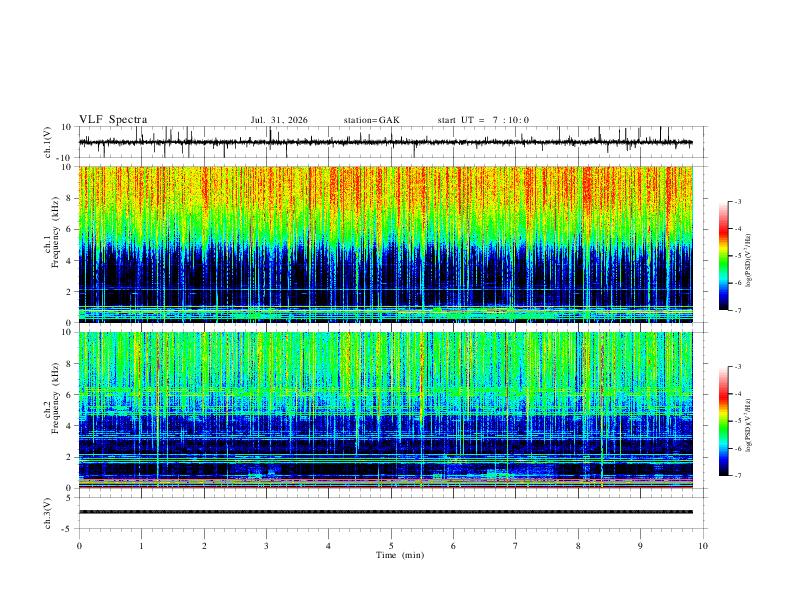Click the date label Jul. 31, 2026

tap(279, 120)
